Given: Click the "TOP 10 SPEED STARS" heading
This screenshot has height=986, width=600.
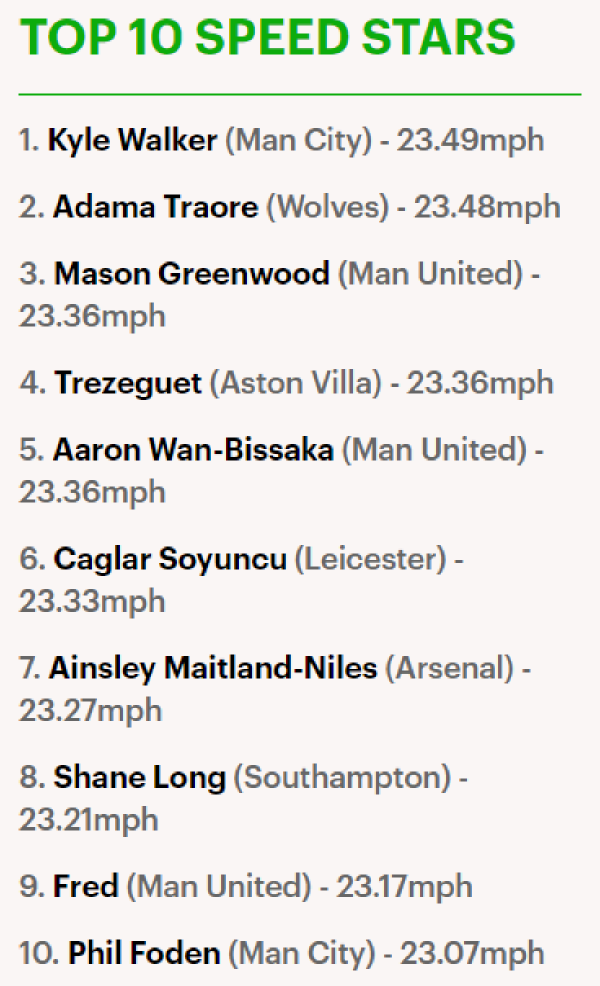Looking at the screenshot, I should (x=267, y=39).
